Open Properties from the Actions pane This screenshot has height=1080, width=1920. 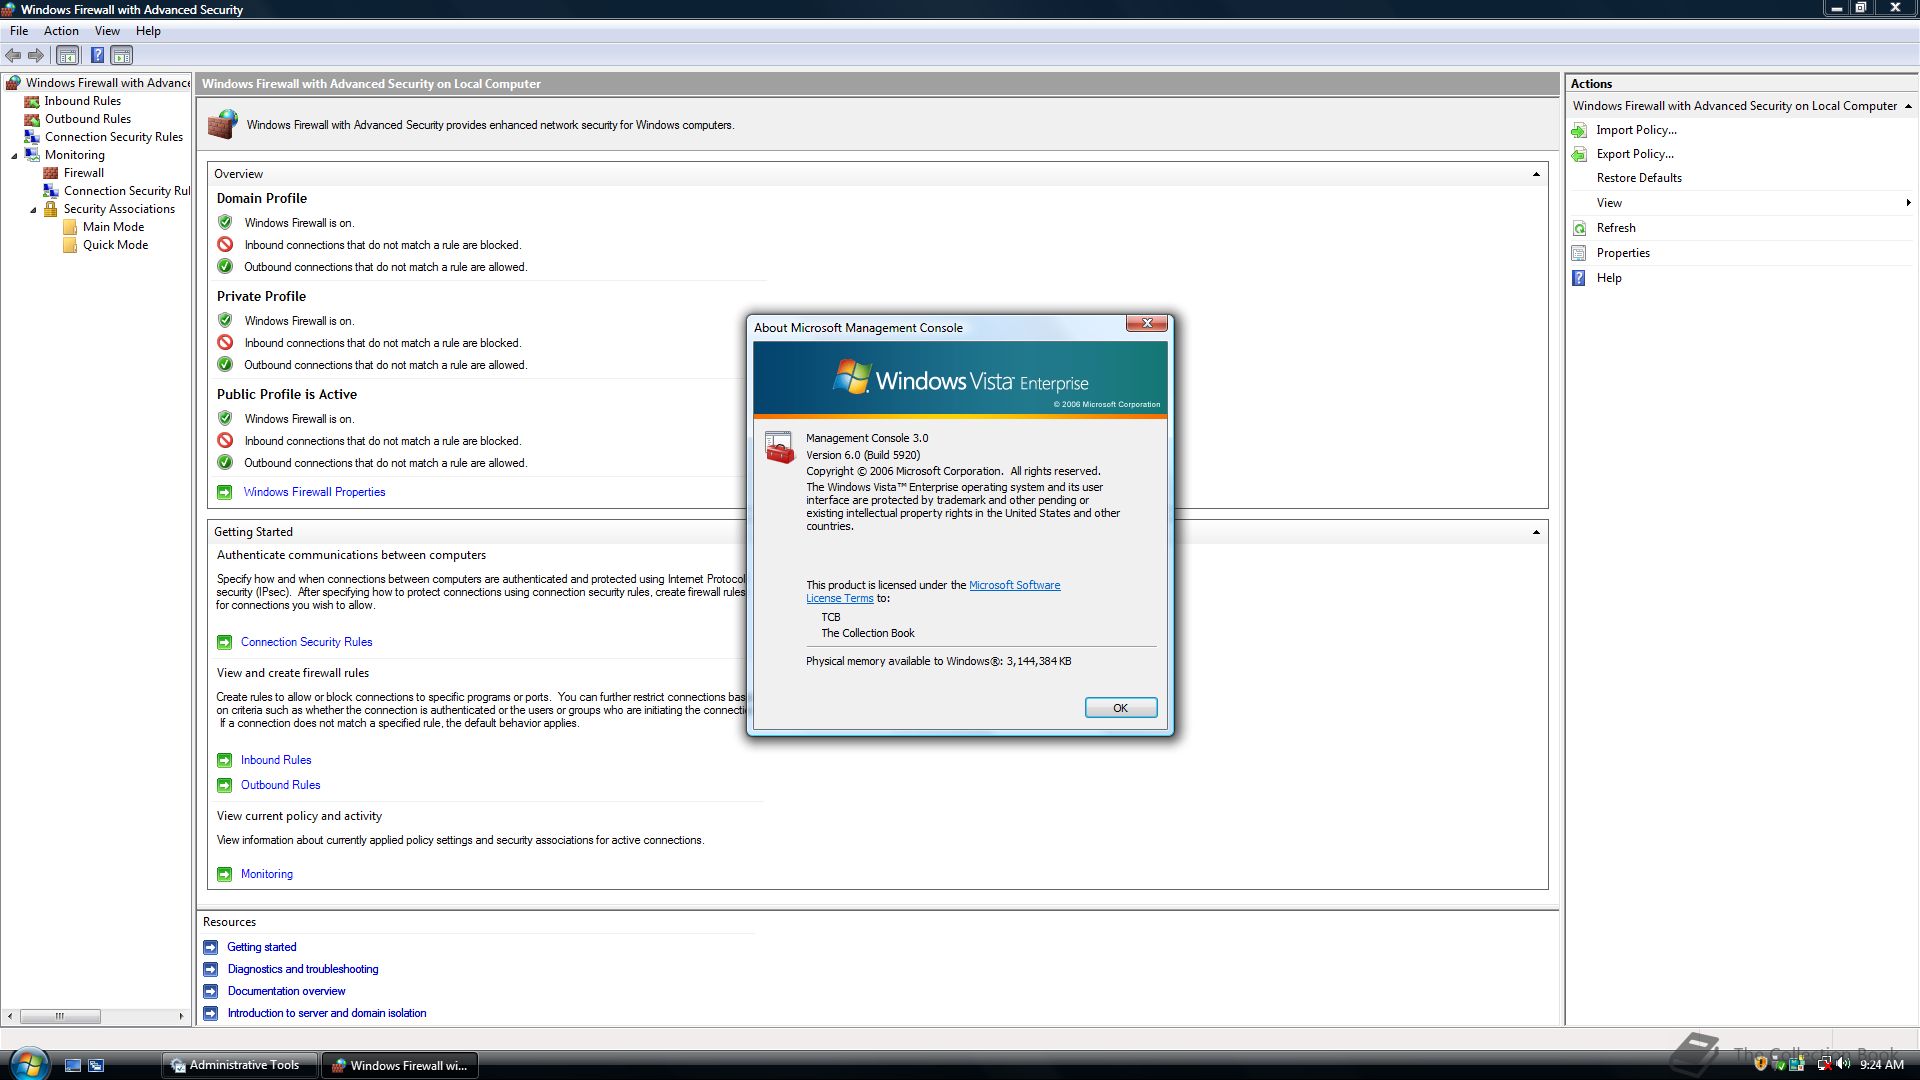click(1622, 253)
